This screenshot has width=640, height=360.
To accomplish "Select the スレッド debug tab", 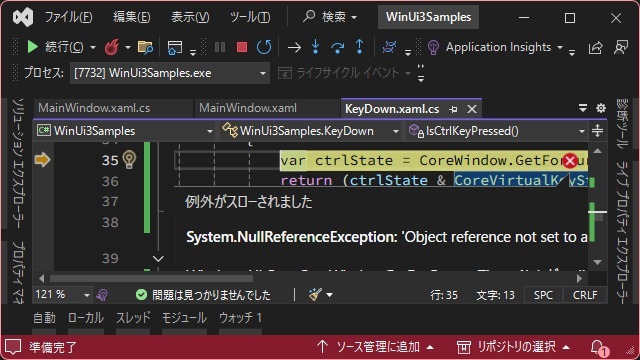I will [x=133, y=318].
